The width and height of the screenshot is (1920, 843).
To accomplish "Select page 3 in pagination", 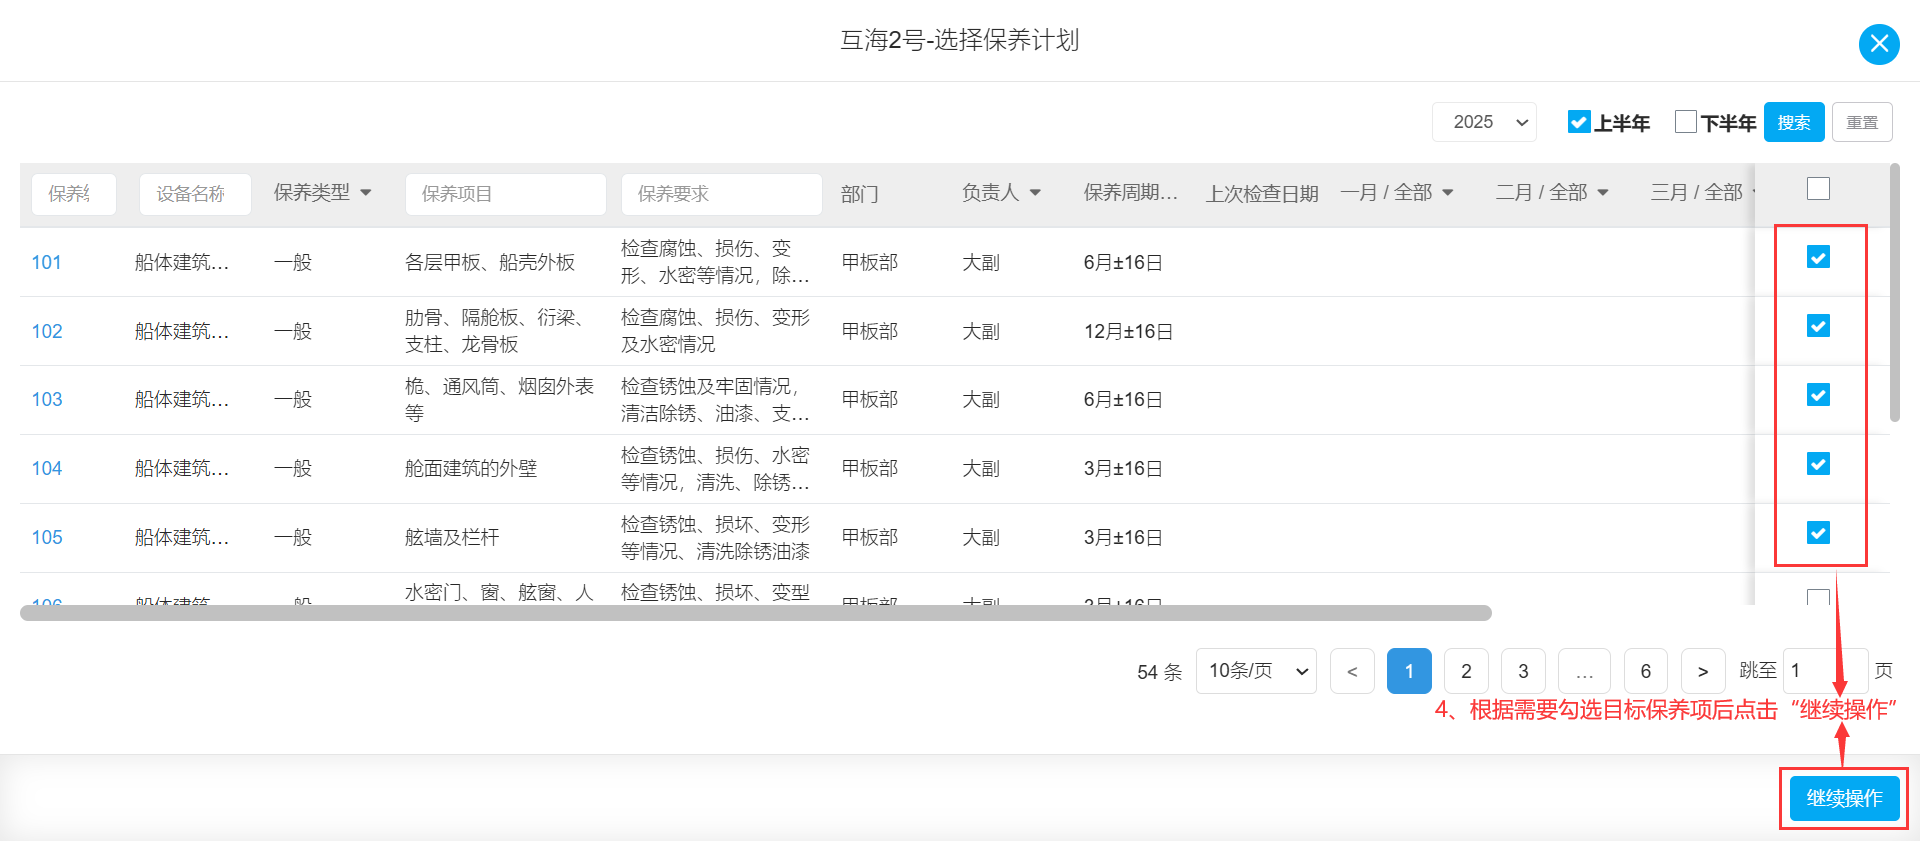I will coord(1523,671).
